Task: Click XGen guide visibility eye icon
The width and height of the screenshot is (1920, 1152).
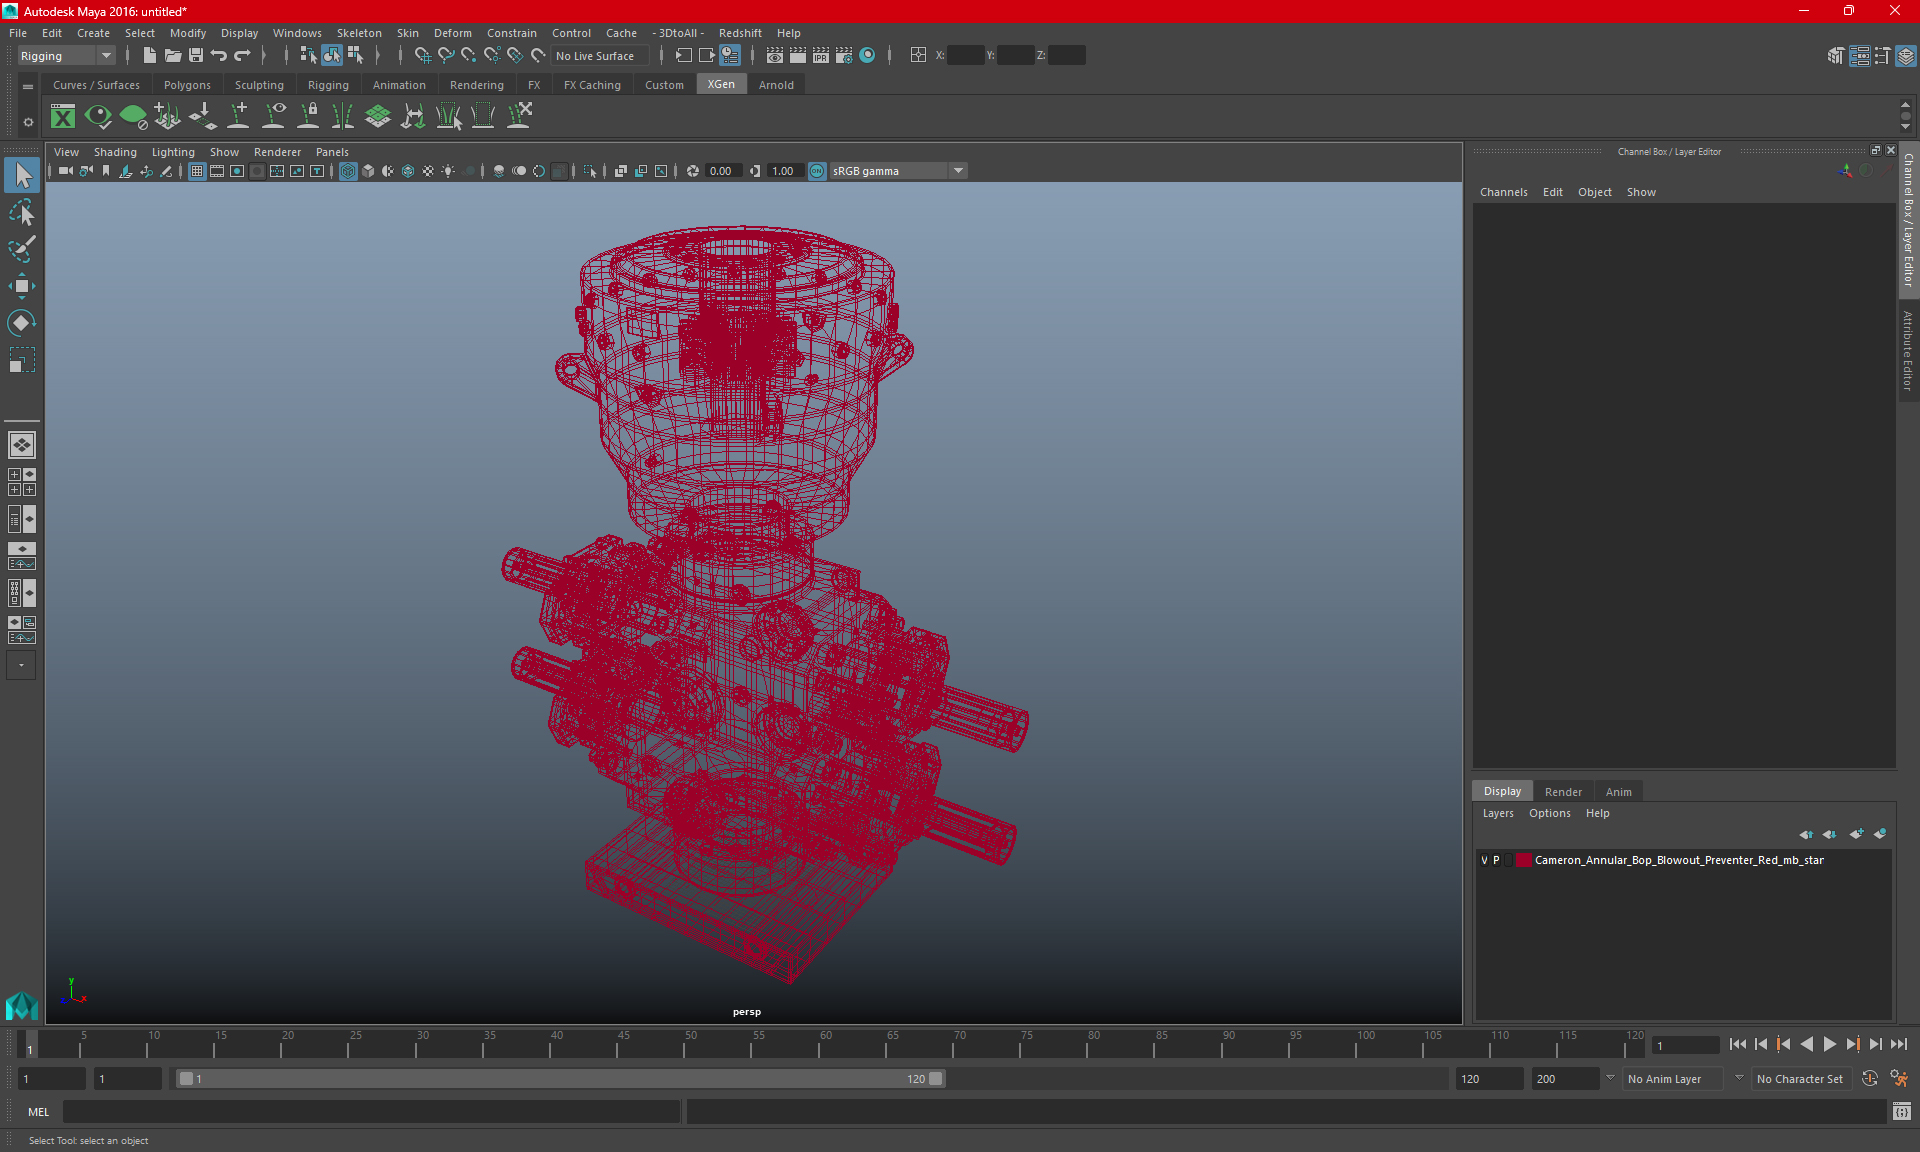Action: coord(273,117)
